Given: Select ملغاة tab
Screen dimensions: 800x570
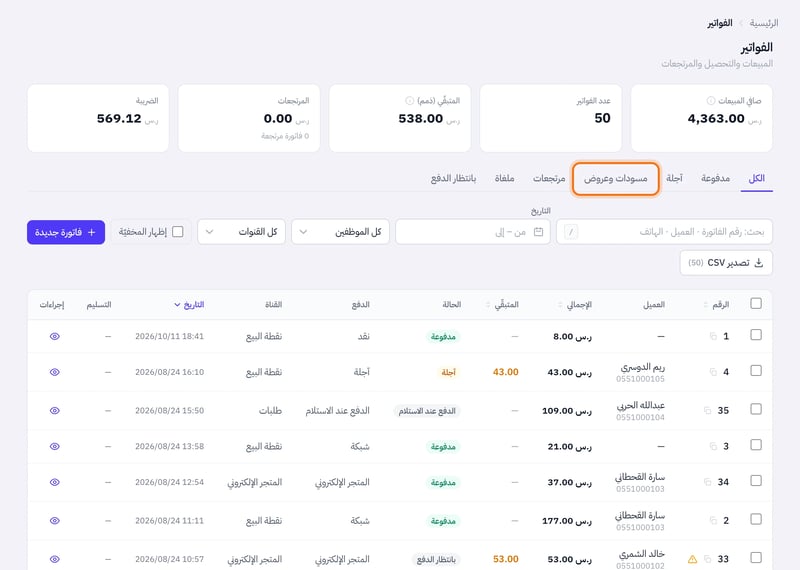Looking at the screenshot, I should 504,178.
